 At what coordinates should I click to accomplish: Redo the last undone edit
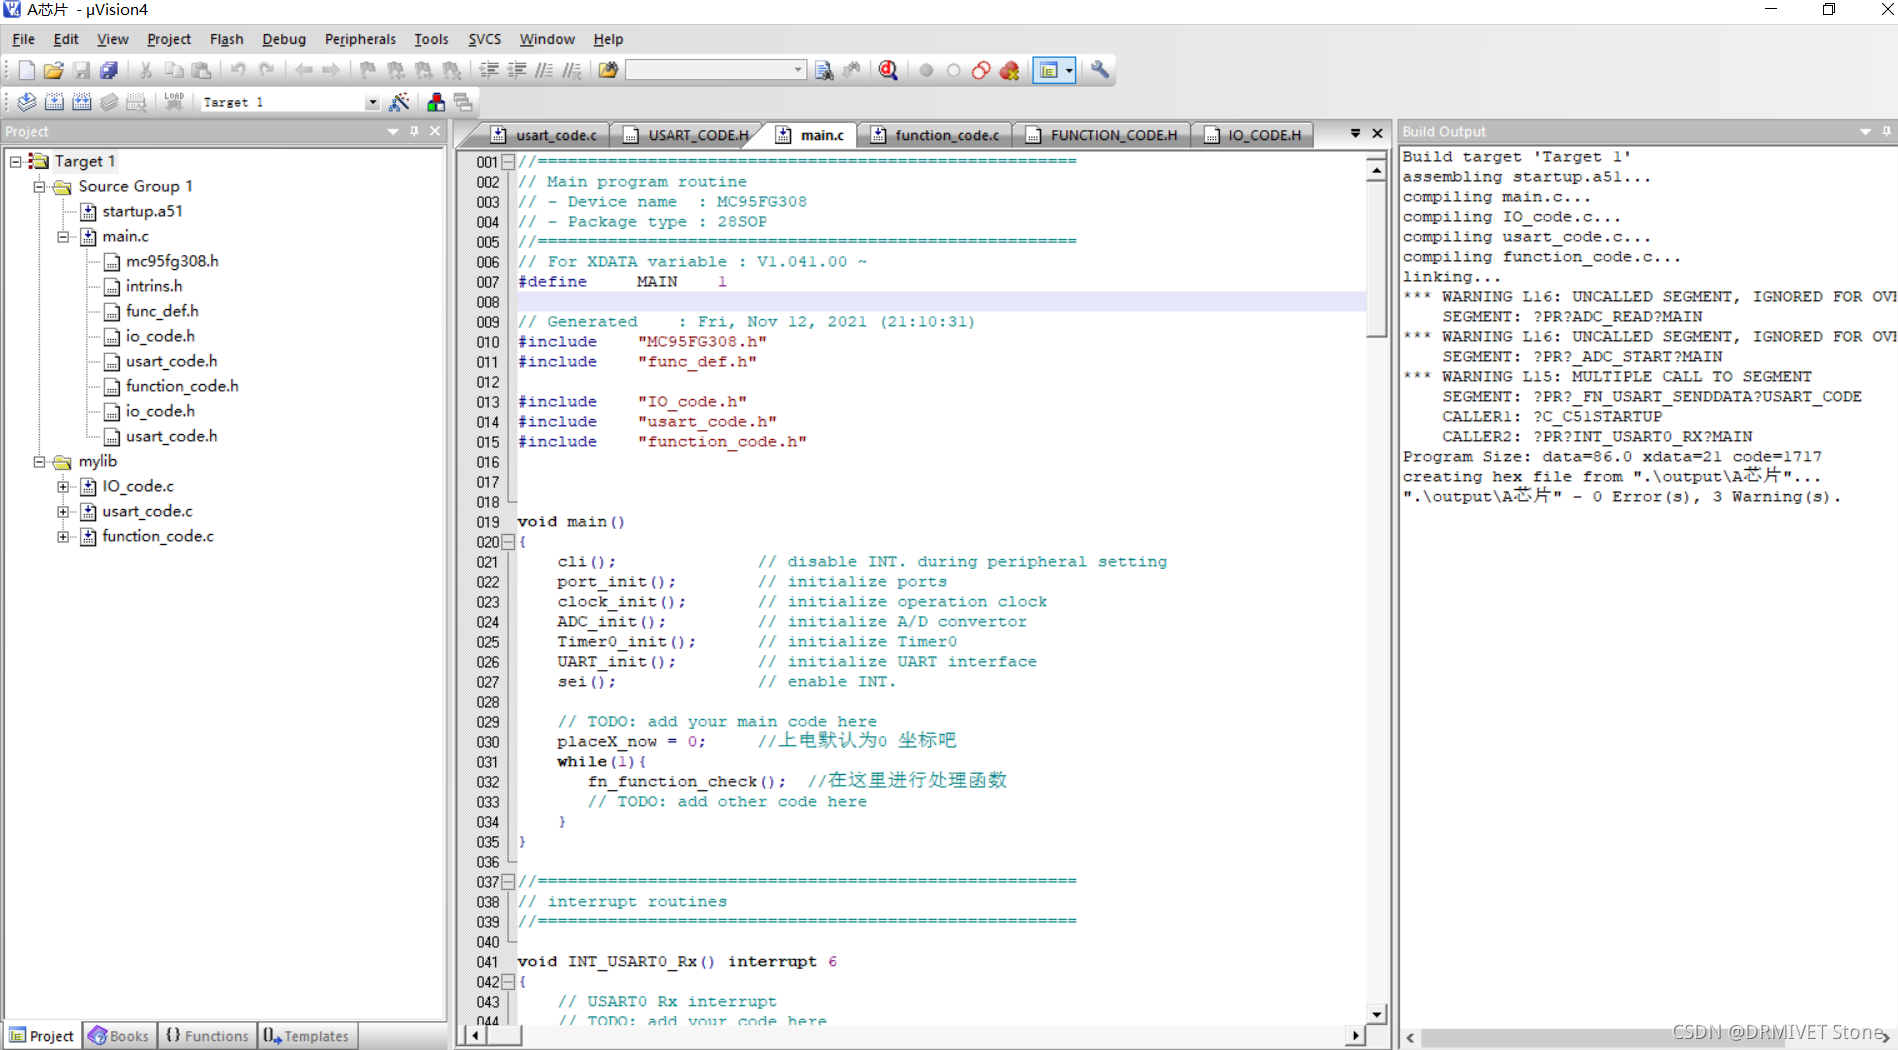267,70
